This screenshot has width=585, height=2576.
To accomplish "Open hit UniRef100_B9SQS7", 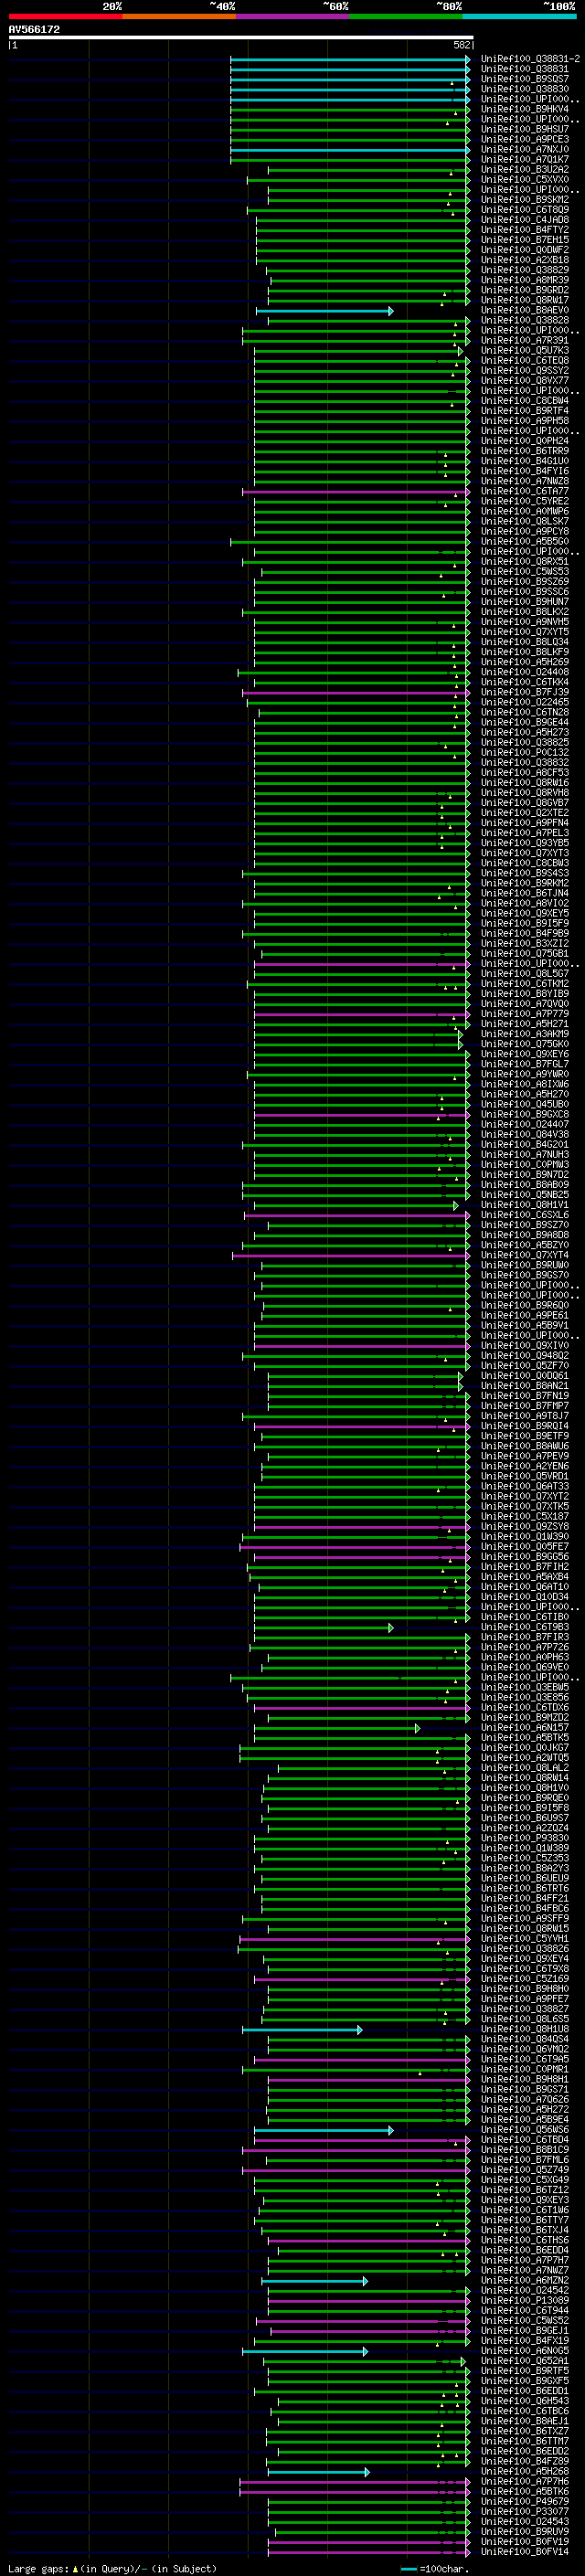I will coord(525,79).
